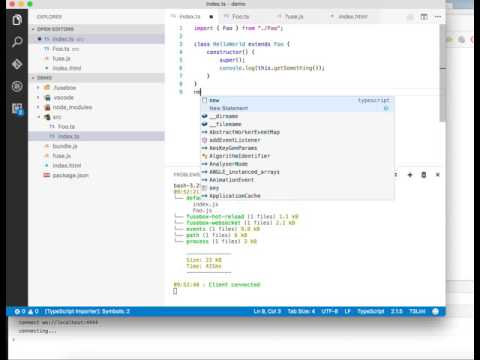Click the info icon on New Statement suggestion
Screen dimensions: 480x360
[x=386, y=108]
